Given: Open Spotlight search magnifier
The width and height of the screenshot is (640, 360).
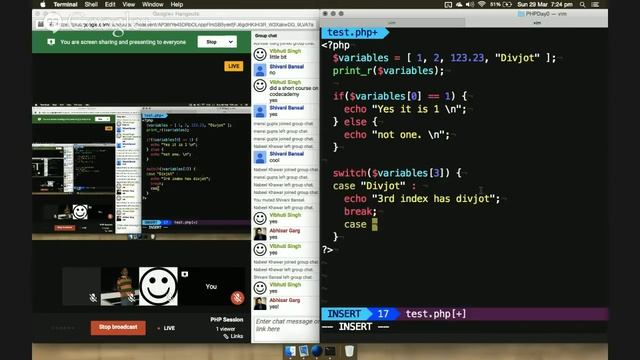Looking at the screenshot, I should 582,4.
